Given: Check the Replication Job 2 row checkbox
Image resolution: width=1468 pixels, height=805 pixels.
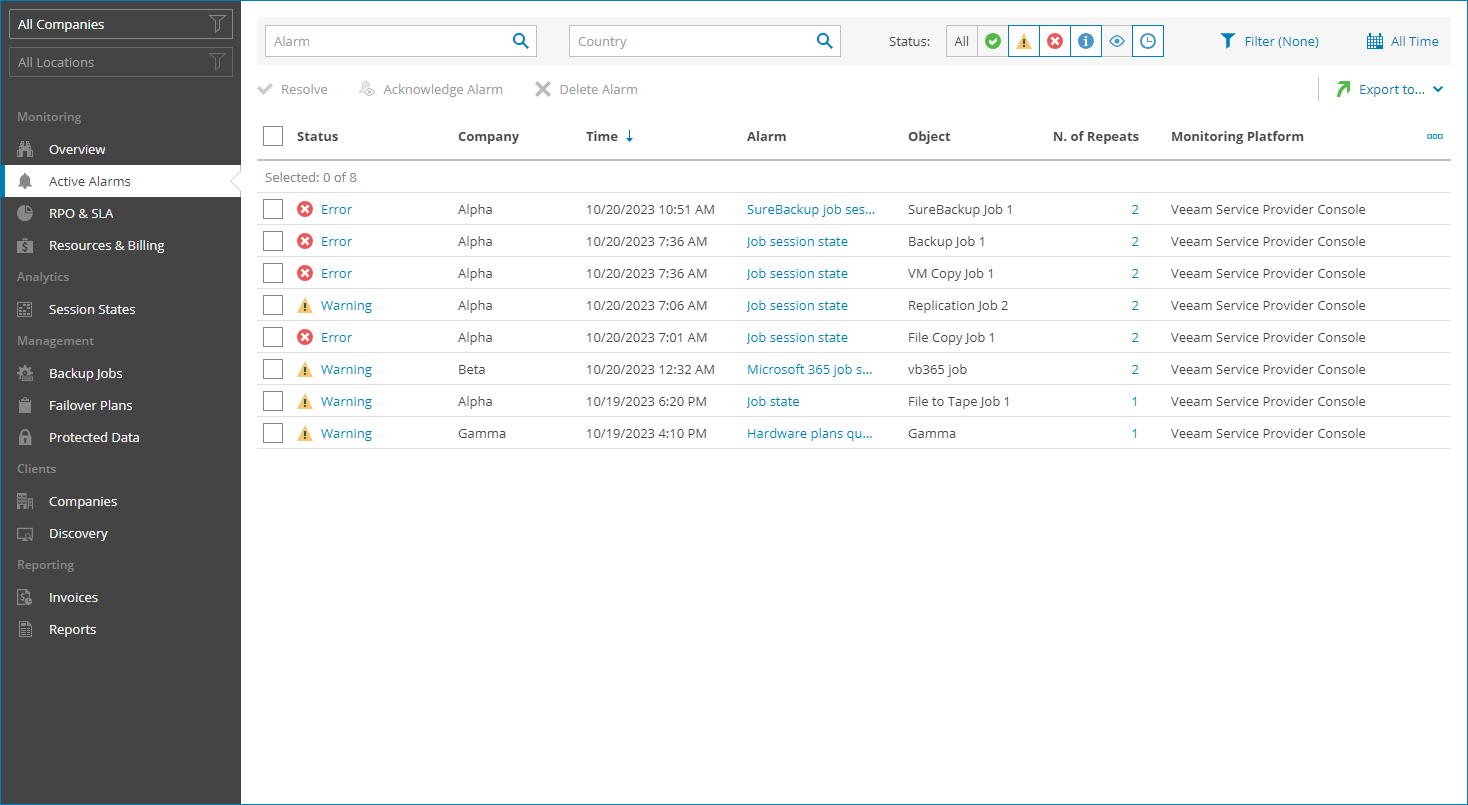Looking at the screenshot, I should [x=273, y=305].
